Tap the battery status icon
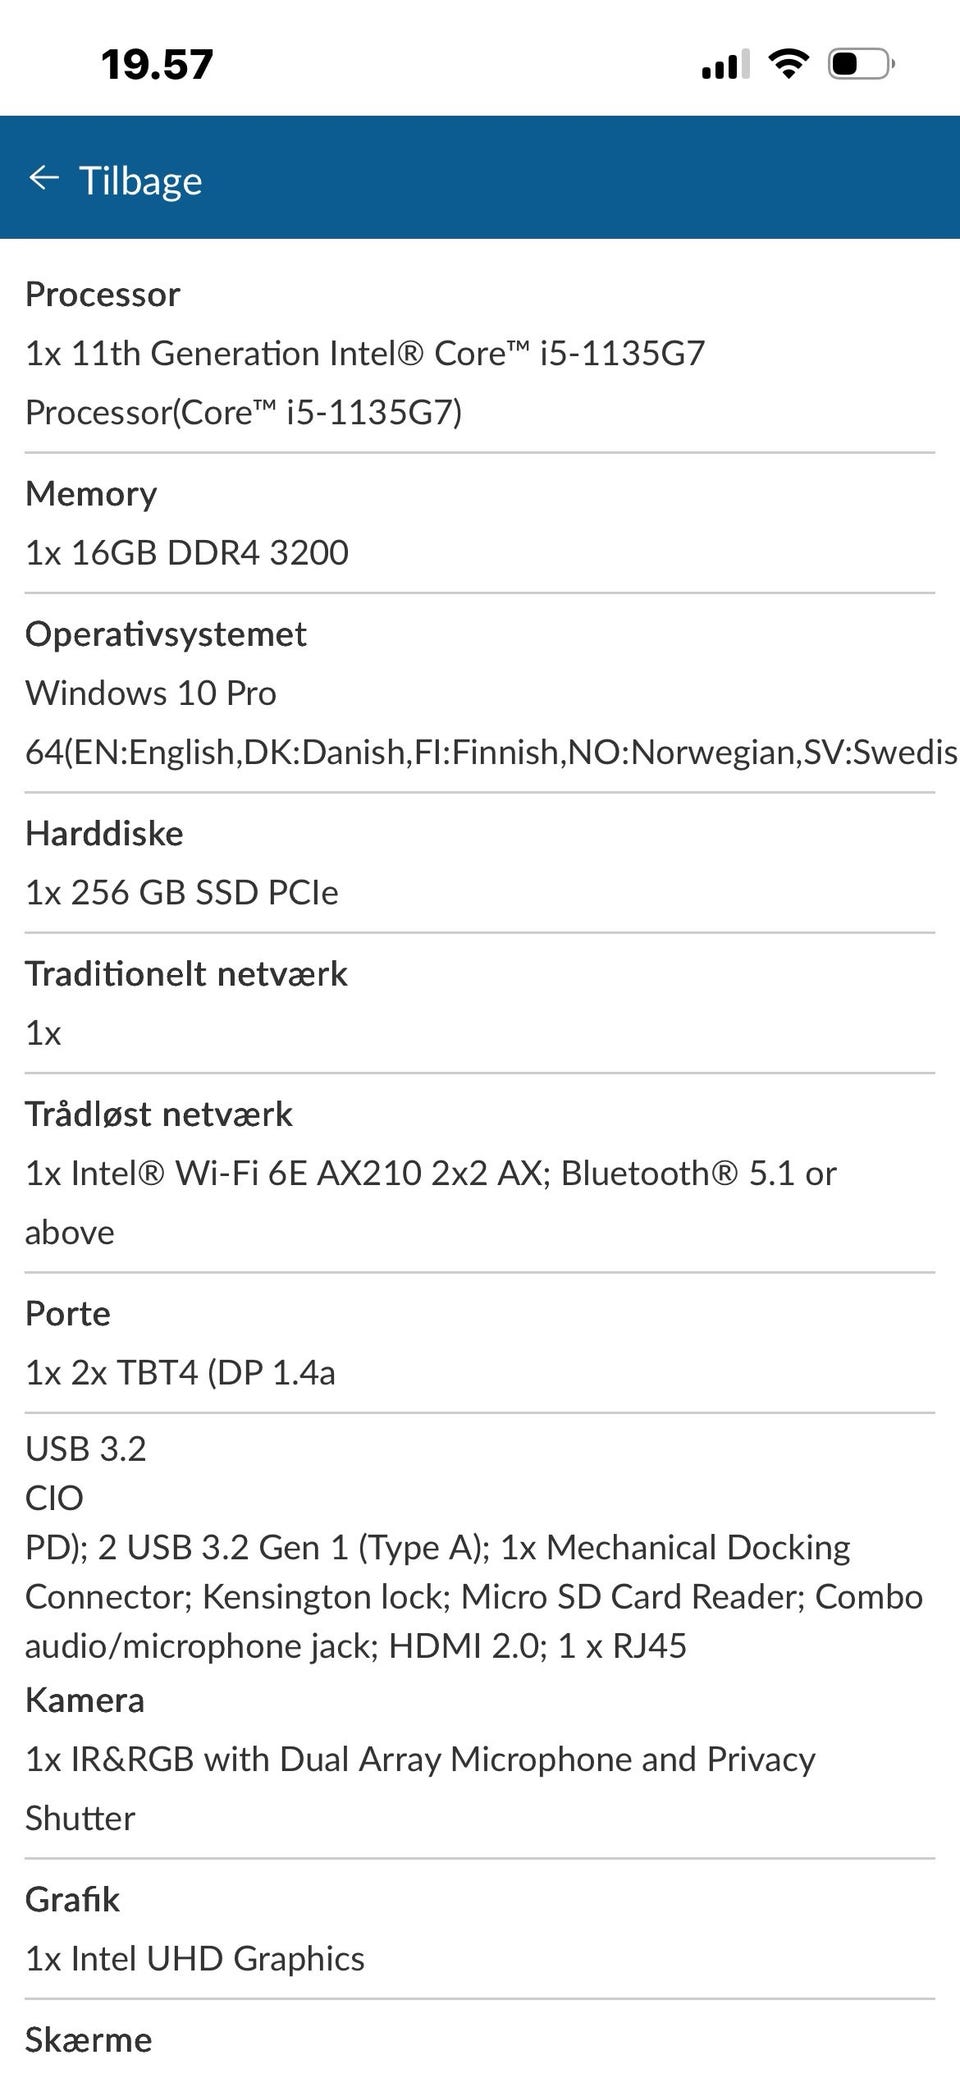This screenshot has width=960, height=2078. (860, 65)
